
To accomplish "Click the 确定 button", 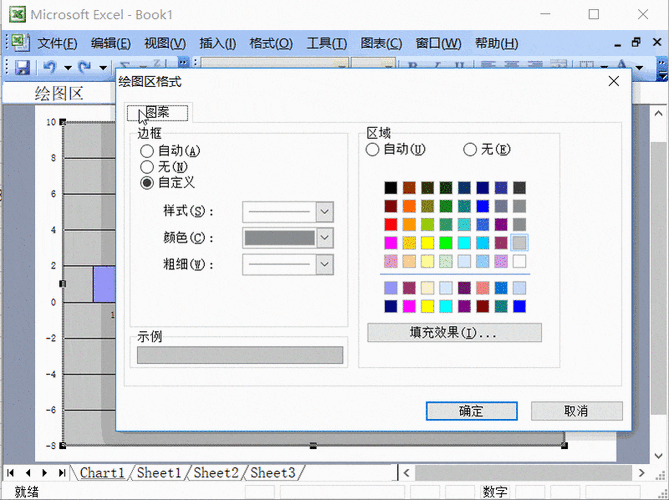I will pos(471,411).
